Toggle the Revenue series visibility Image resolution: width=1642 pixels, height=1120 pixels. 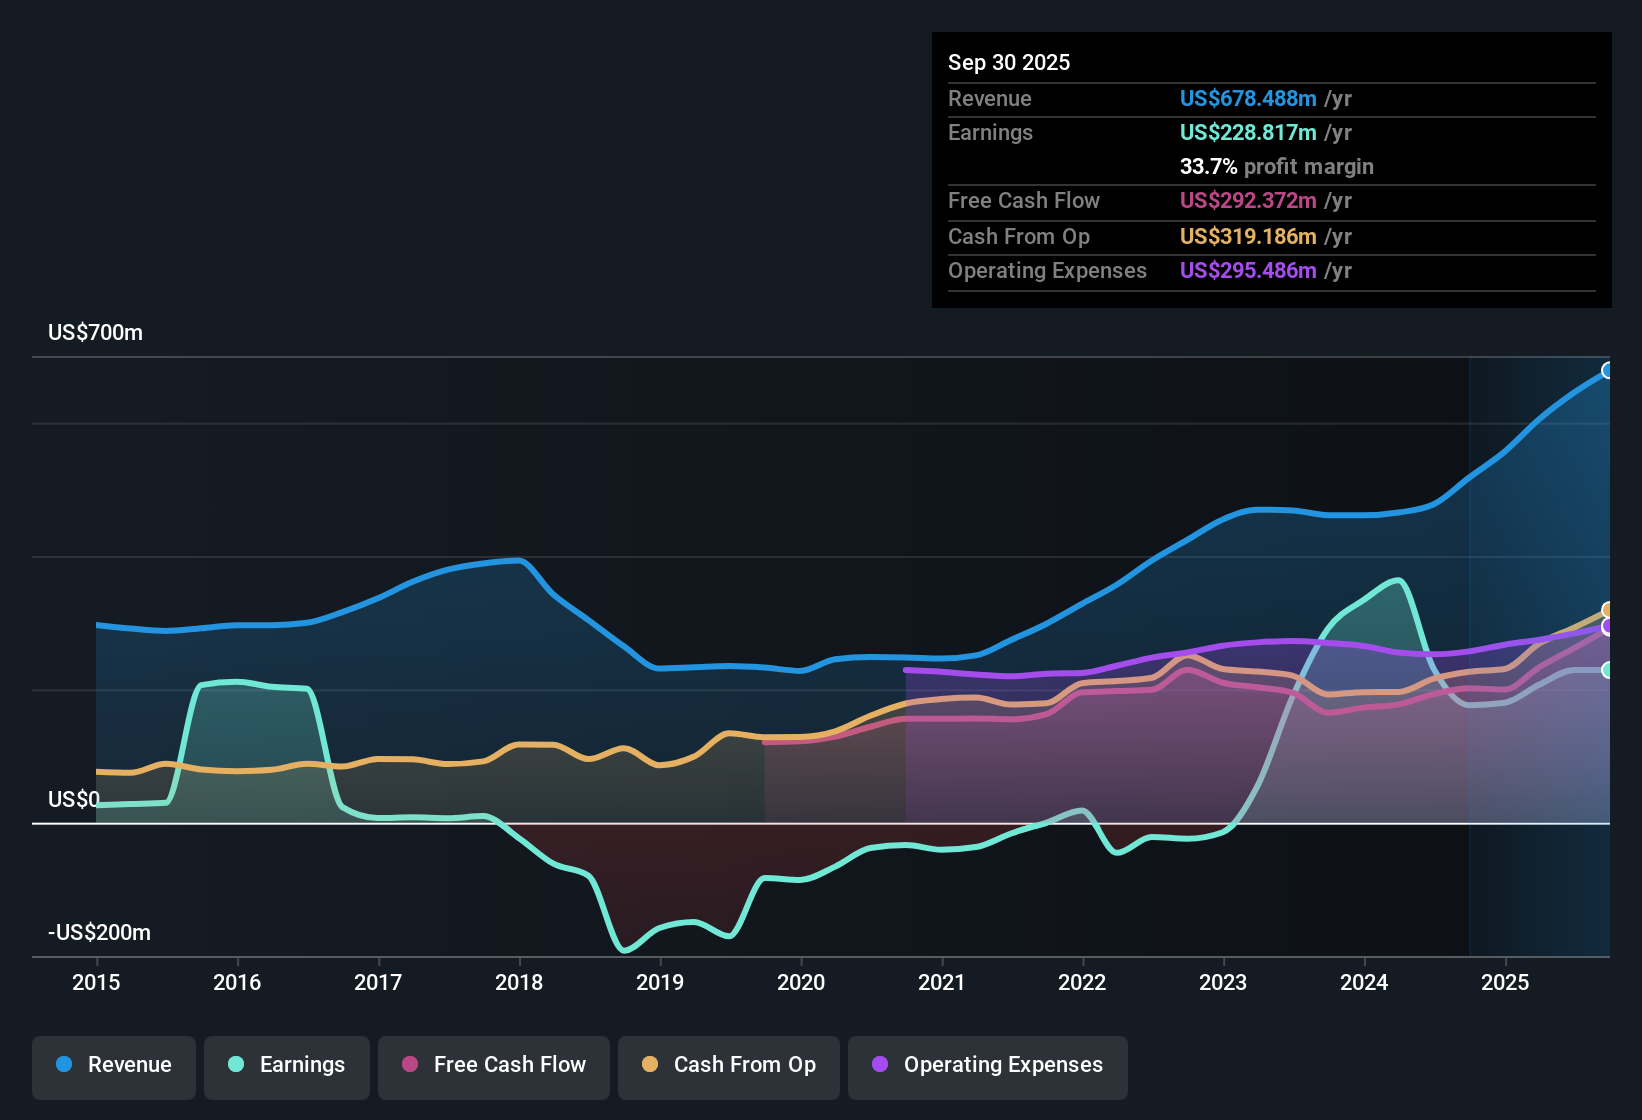coord(113,1066)
